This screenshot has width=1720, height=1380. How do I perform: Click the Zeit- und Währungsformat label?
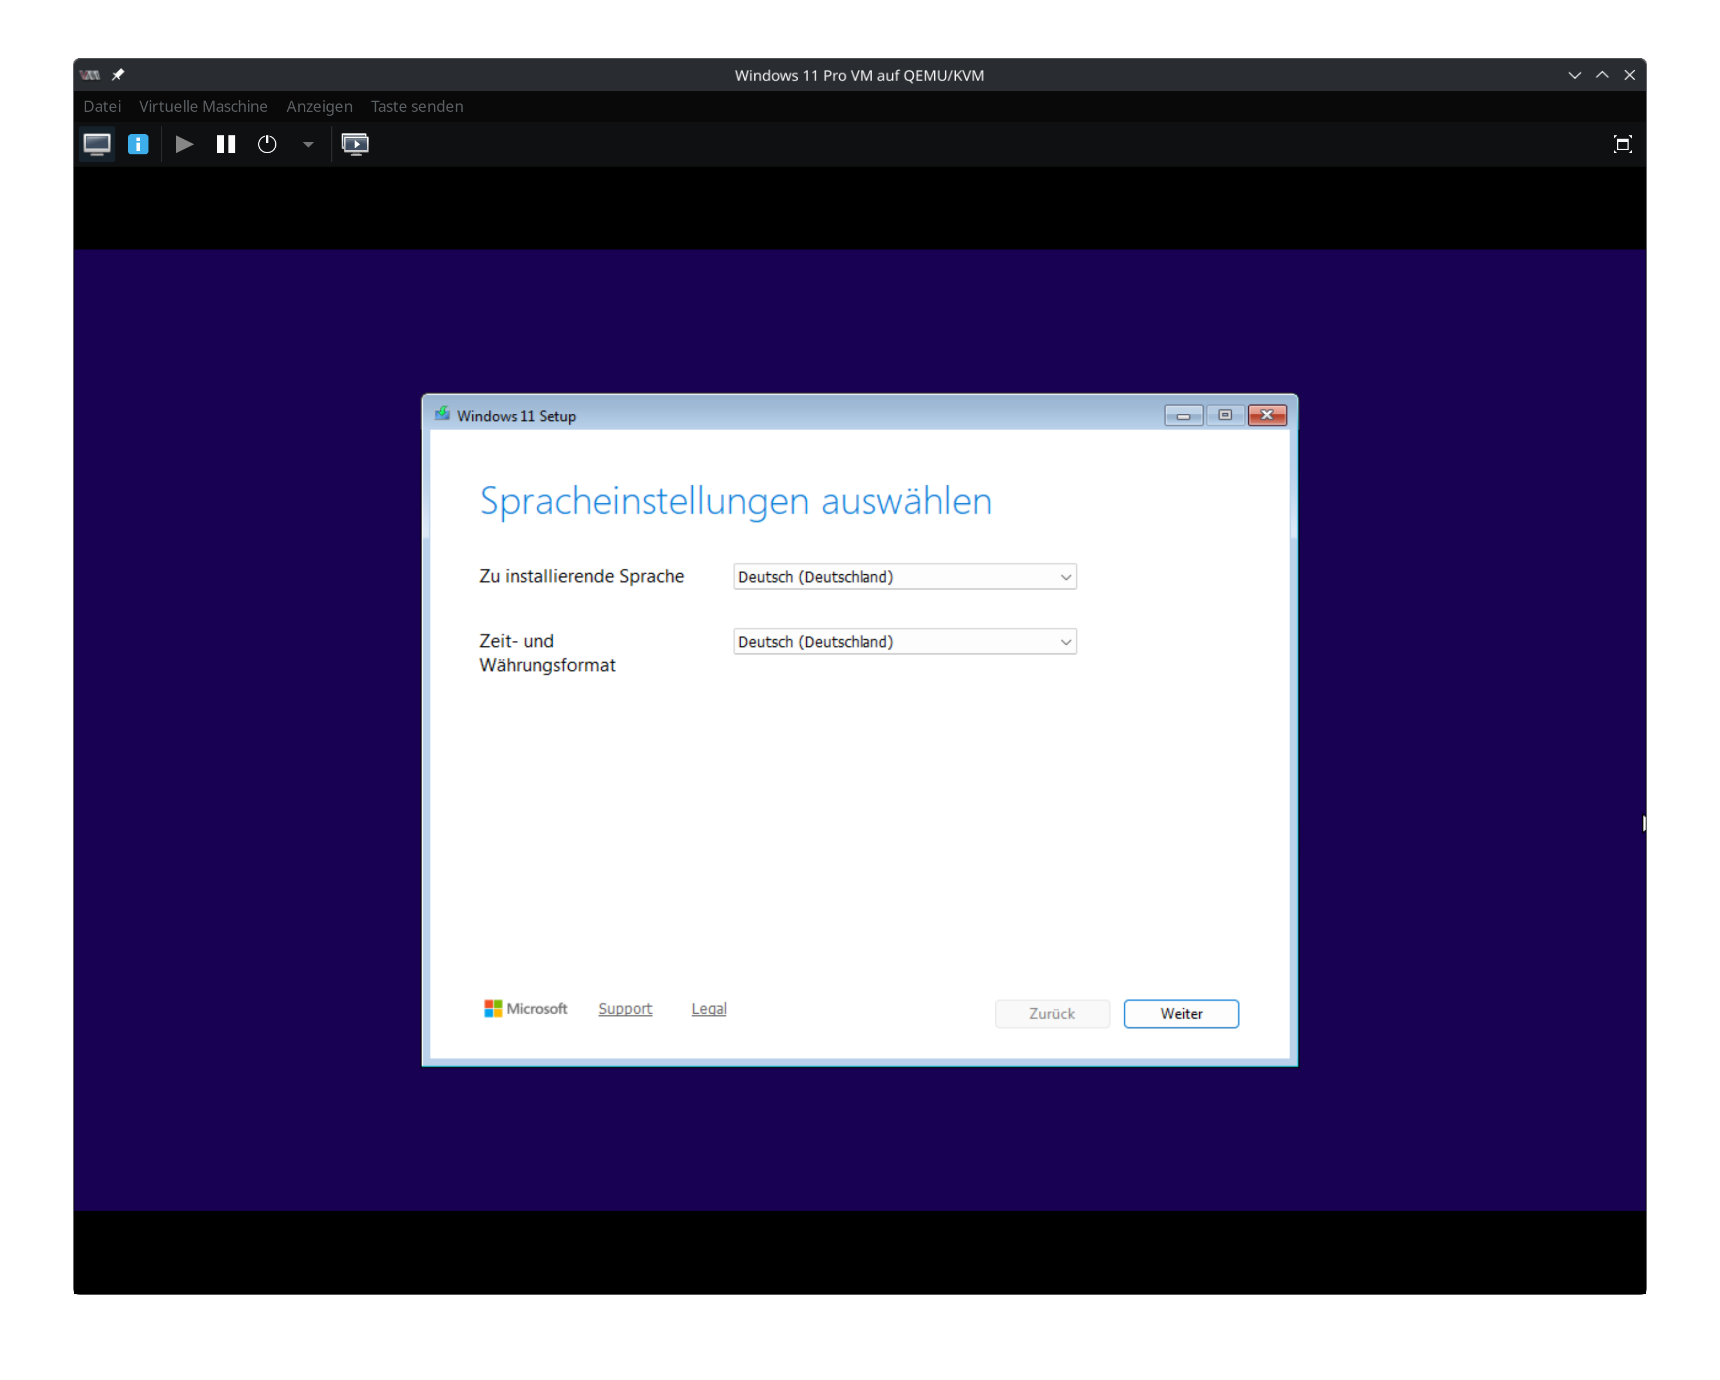point(548,653)
